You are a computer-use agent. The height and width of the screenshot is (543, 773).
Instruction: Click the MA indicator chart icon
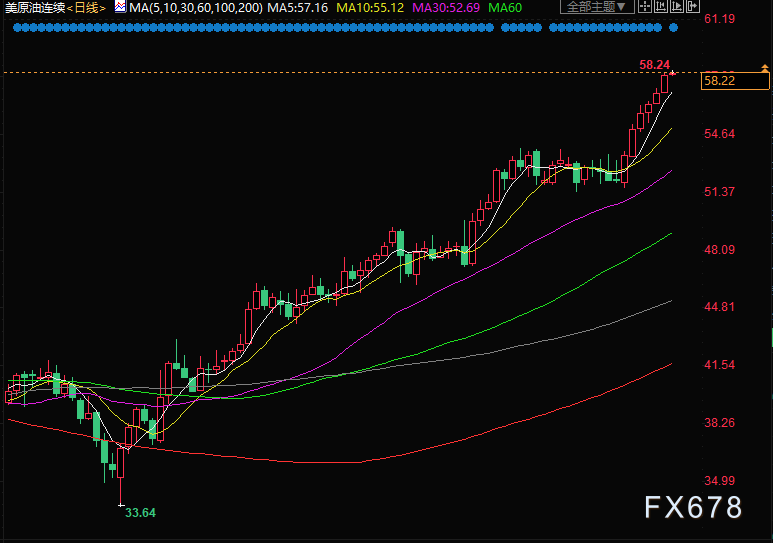[120, 7]
